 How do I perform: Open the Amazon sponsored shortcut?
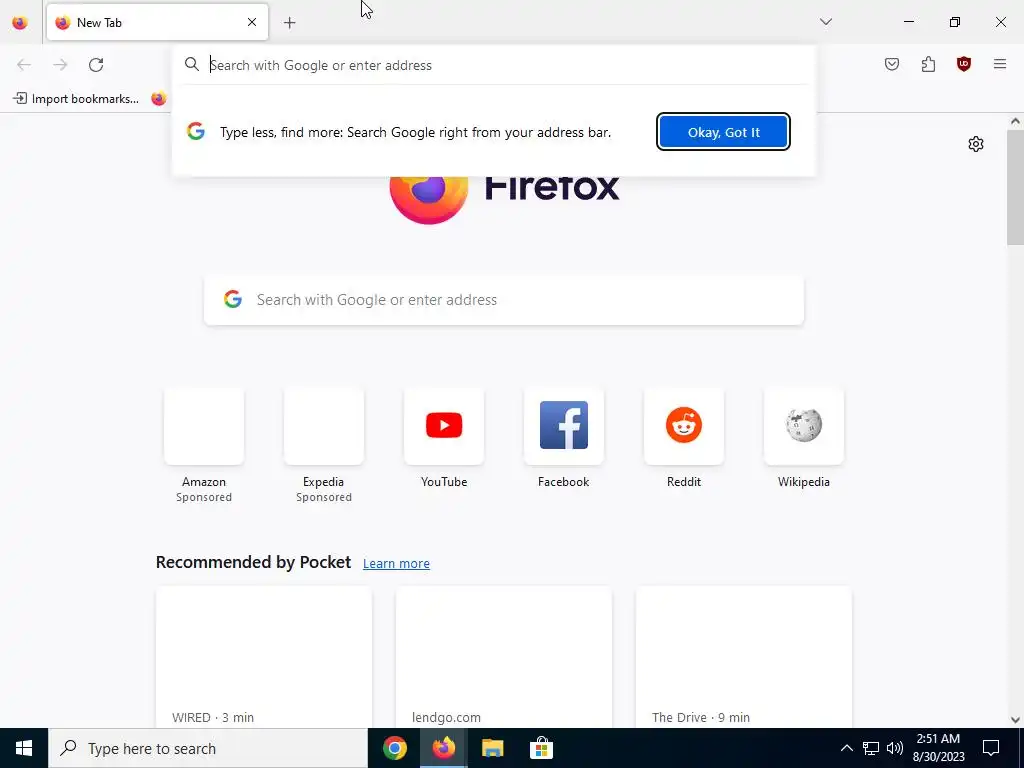click(x=204, y=445)
